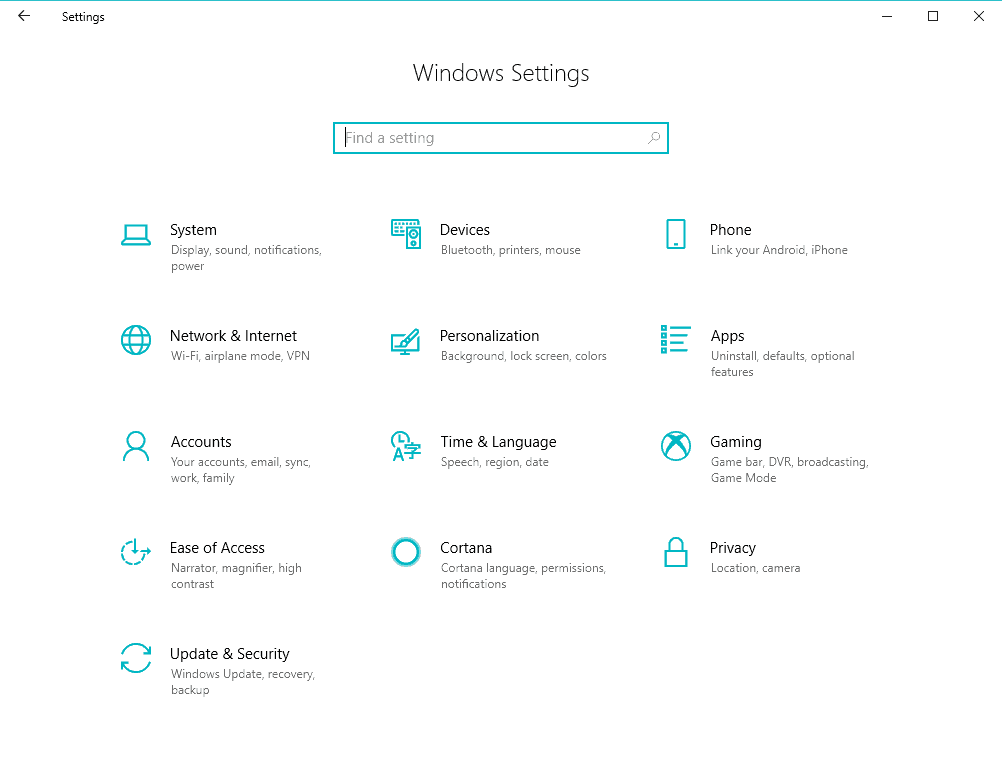The height and width of the screenshot is (771, 1002).
Task: Minimize the Settings window
Action: coord(886,16)
